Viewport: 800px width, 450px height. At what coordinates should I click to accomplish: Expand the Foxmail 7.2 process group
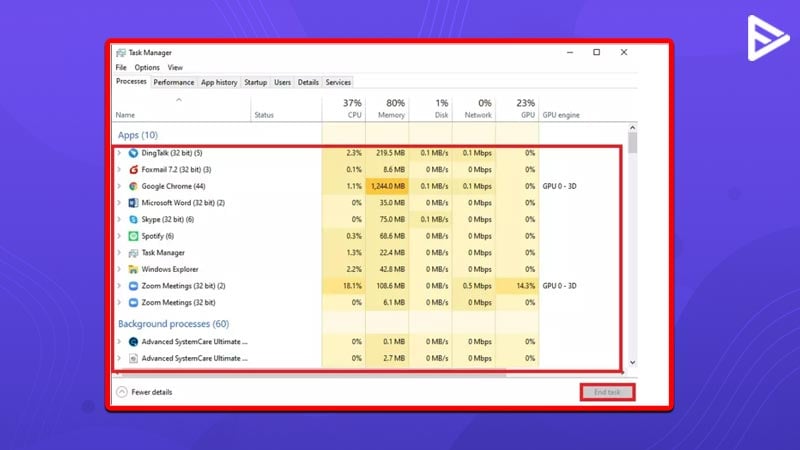click(119, 169)
